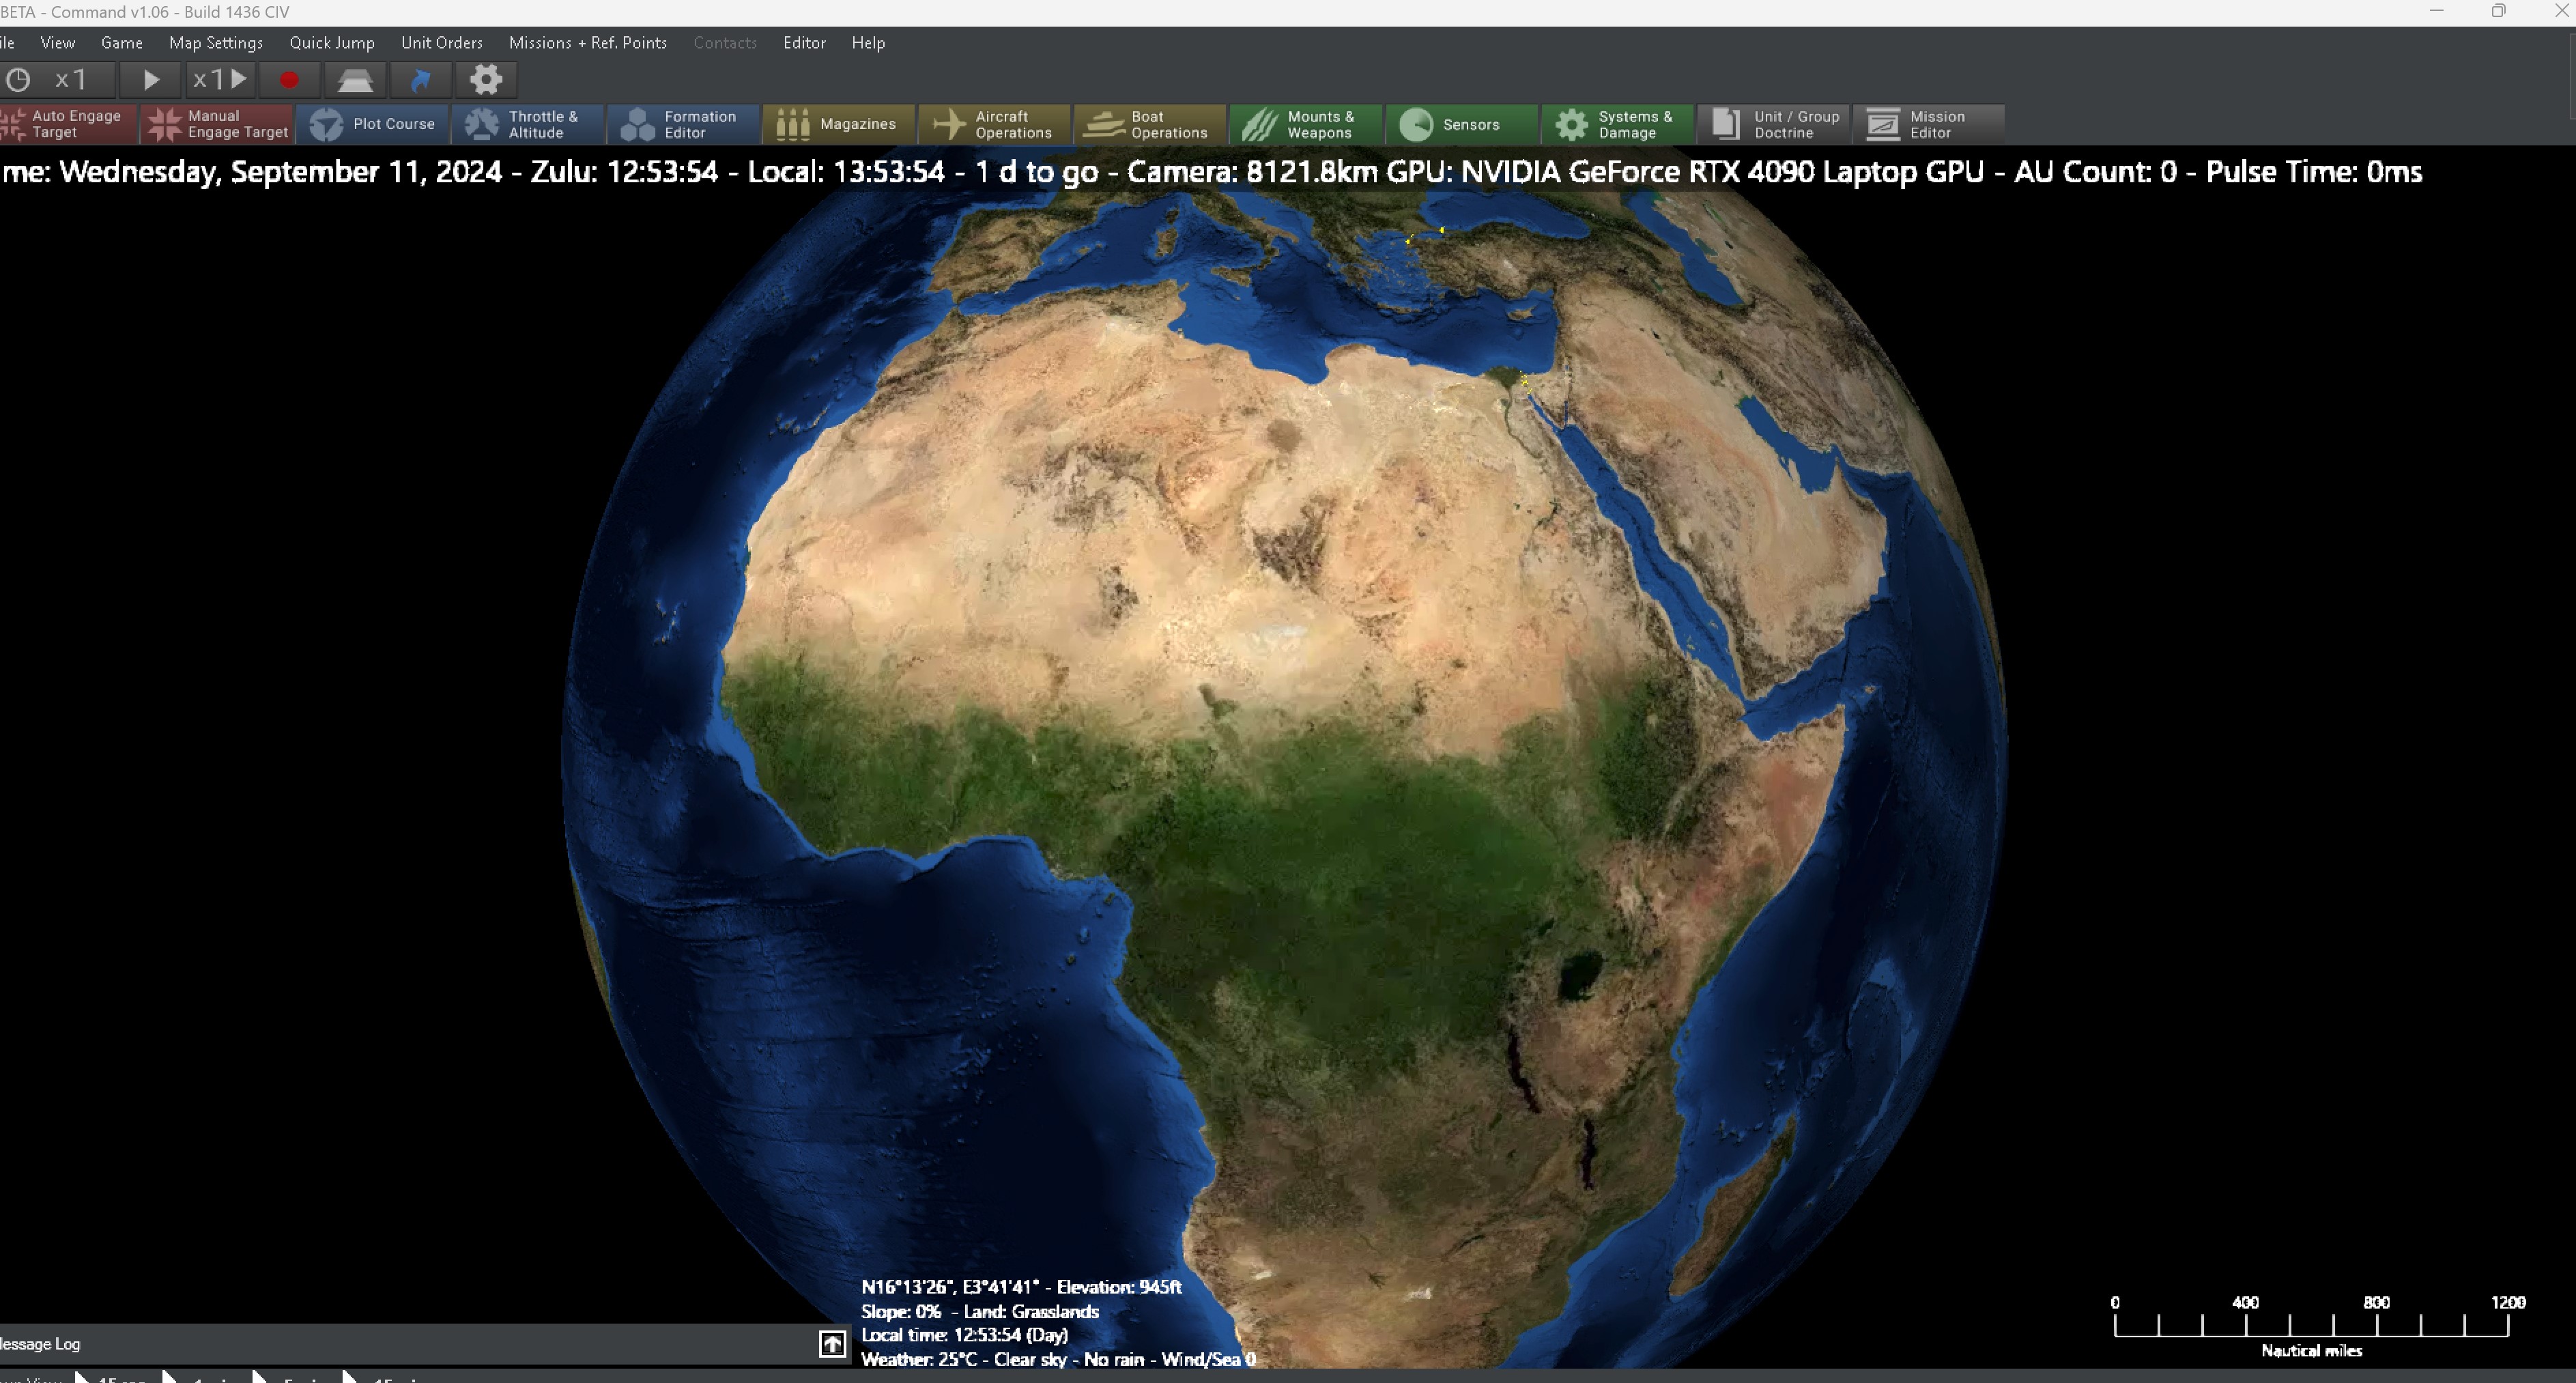Open the Sensors panel

point(1462,125)
